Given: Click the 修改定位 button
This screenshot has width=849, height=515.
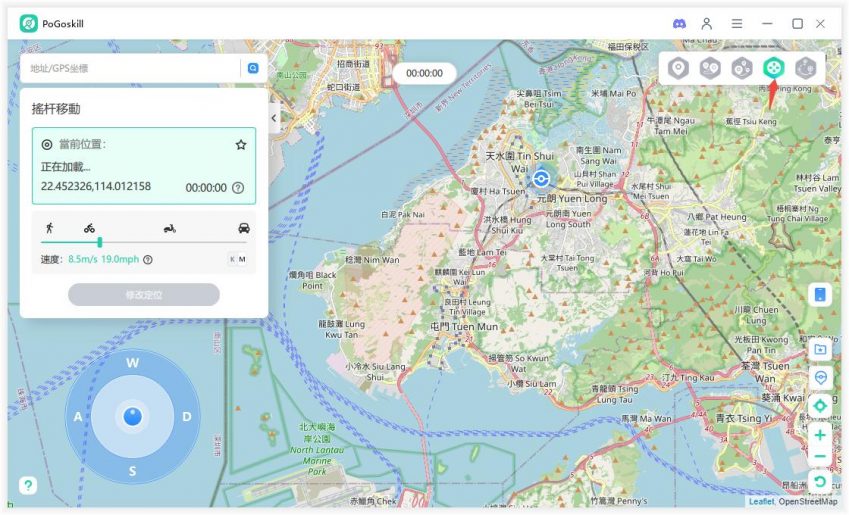Looking at the screenshot, I should click(144, 295).
